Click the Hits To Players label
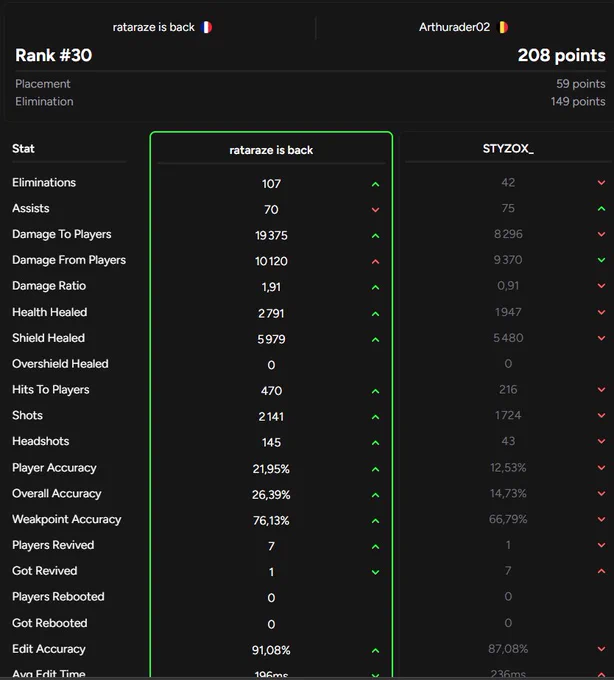 point(51,389)
